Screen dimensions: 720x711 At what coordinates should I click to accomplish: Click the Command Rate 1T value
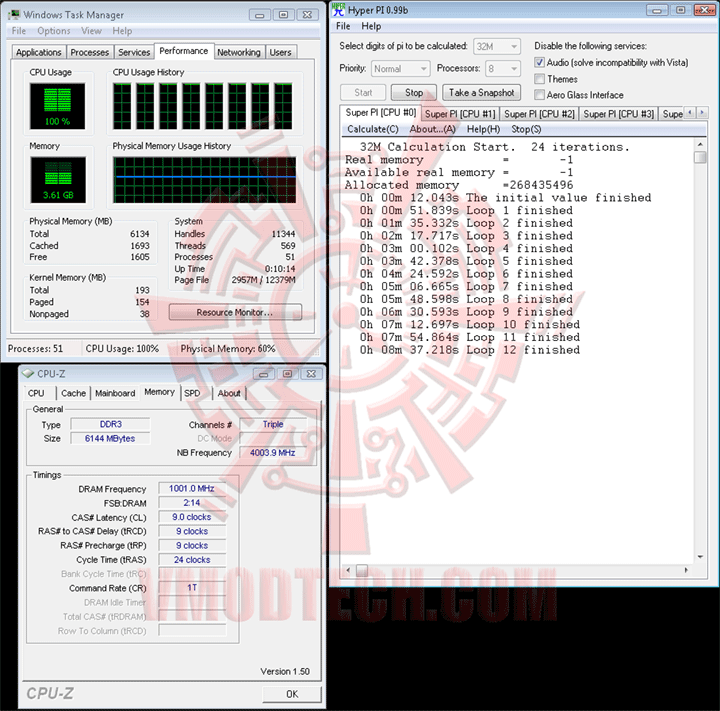pos(192,588)
